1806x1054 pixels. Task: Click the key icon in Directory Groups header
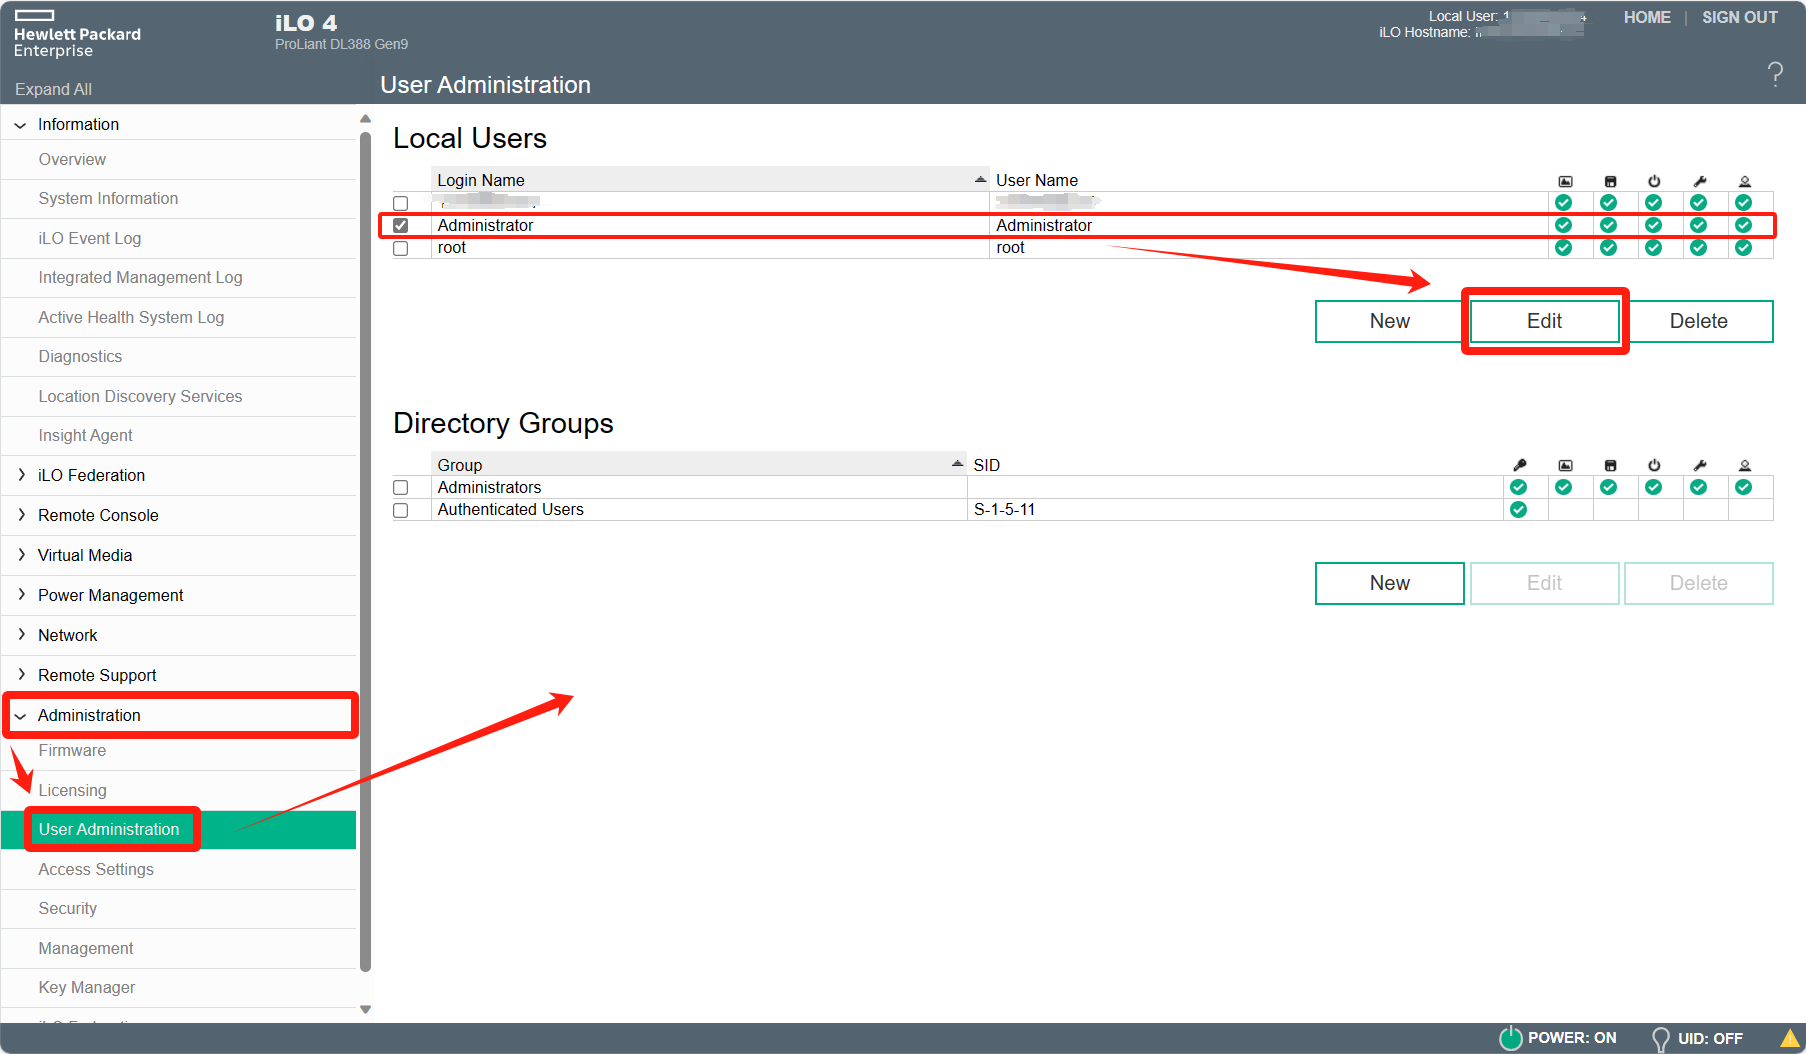coord(1519,465)
